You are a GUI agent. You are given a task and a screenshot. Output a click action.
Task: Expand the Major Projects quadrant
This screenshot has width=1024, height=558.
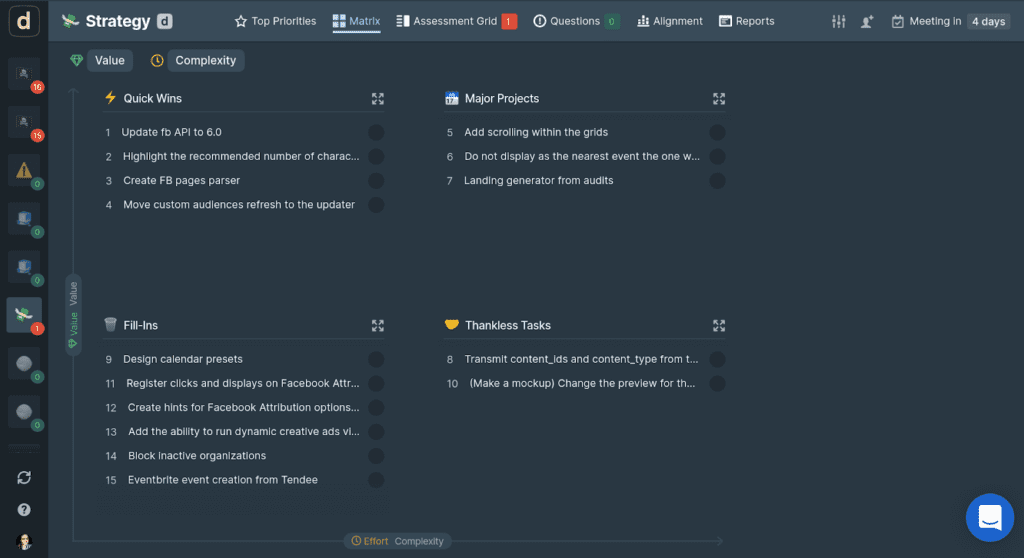718,99
